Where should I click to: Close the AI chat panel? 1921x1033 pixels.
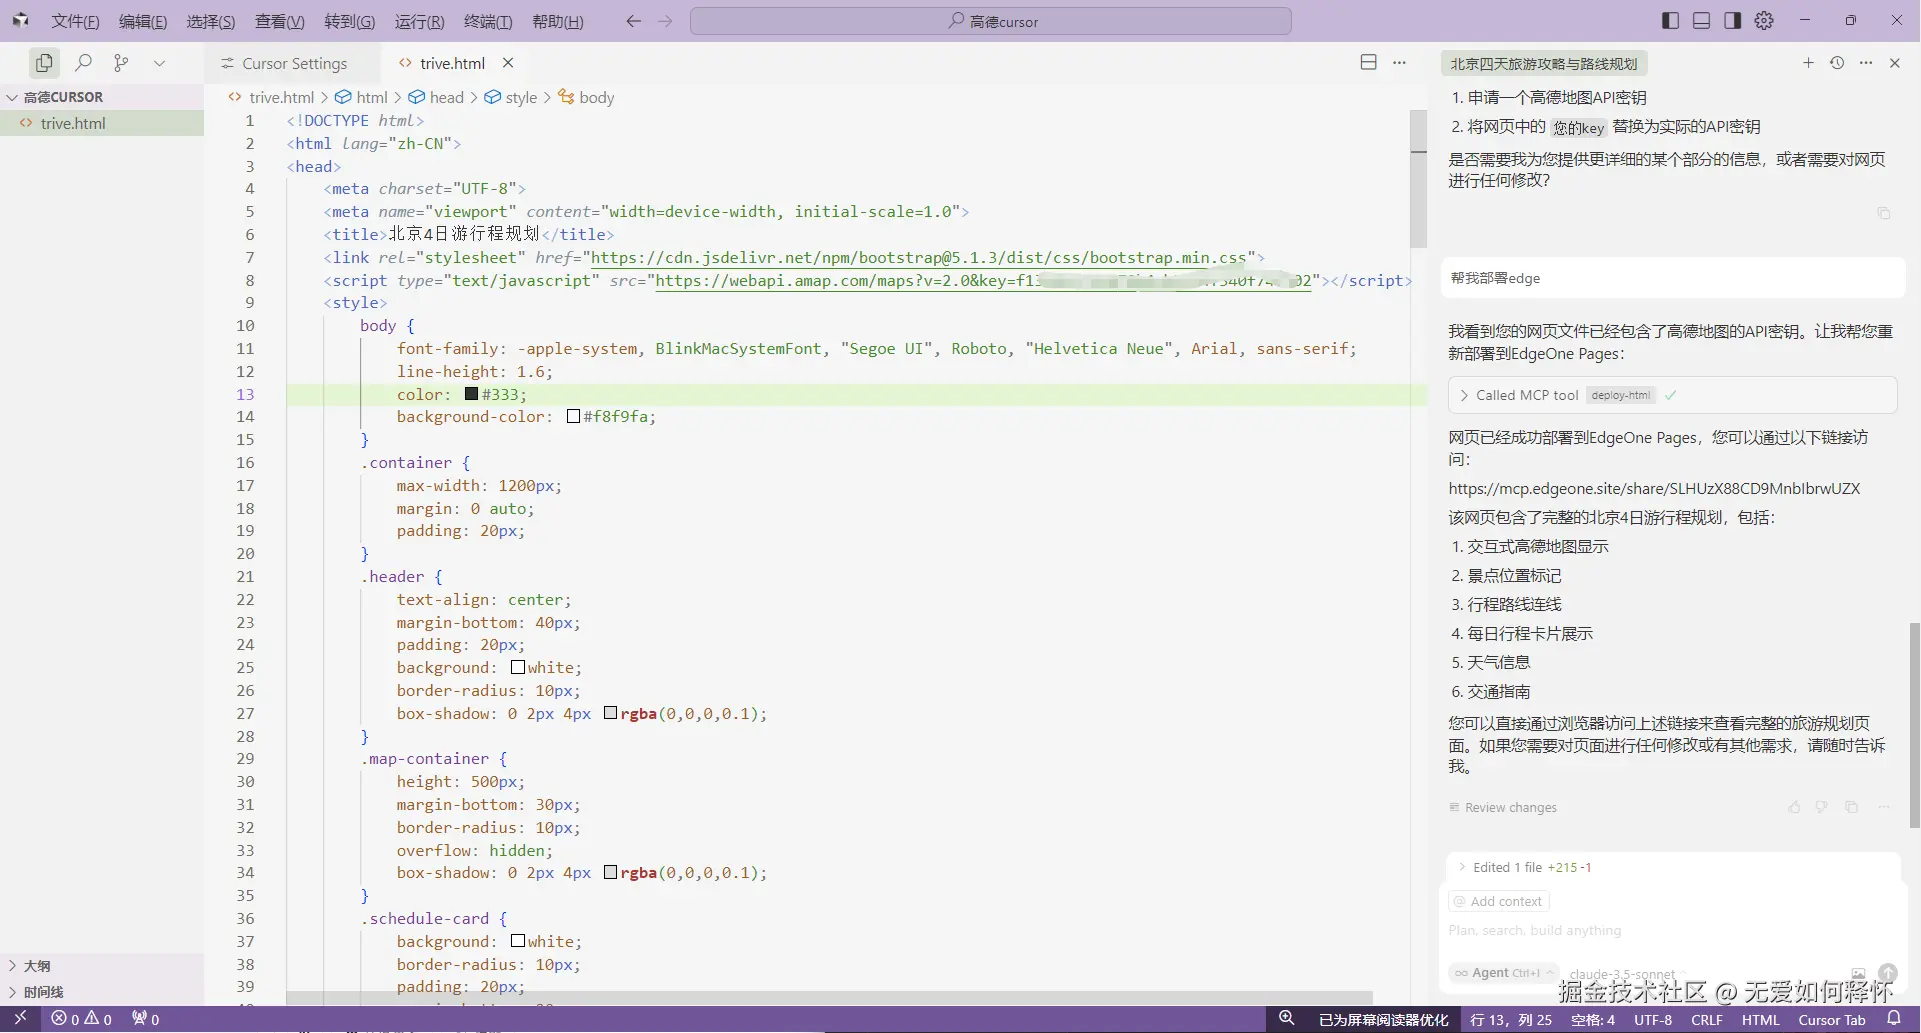[x=1894, y=63]
